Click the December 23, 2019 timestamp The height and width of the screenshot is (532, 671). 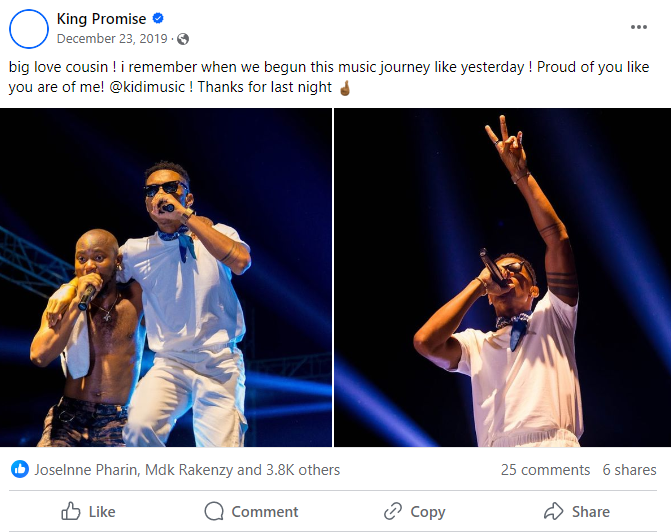point(112,39)
